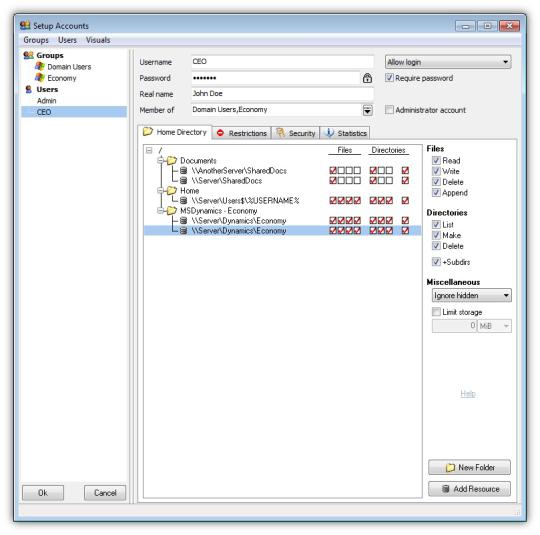
Task: Open the Users menu
Action: (x=67, y=40)
